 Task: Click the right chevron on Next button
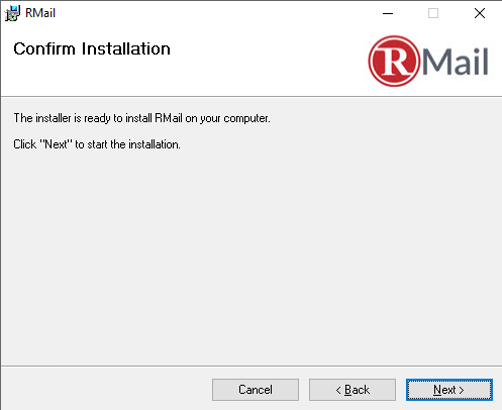(x=461, y=390)
